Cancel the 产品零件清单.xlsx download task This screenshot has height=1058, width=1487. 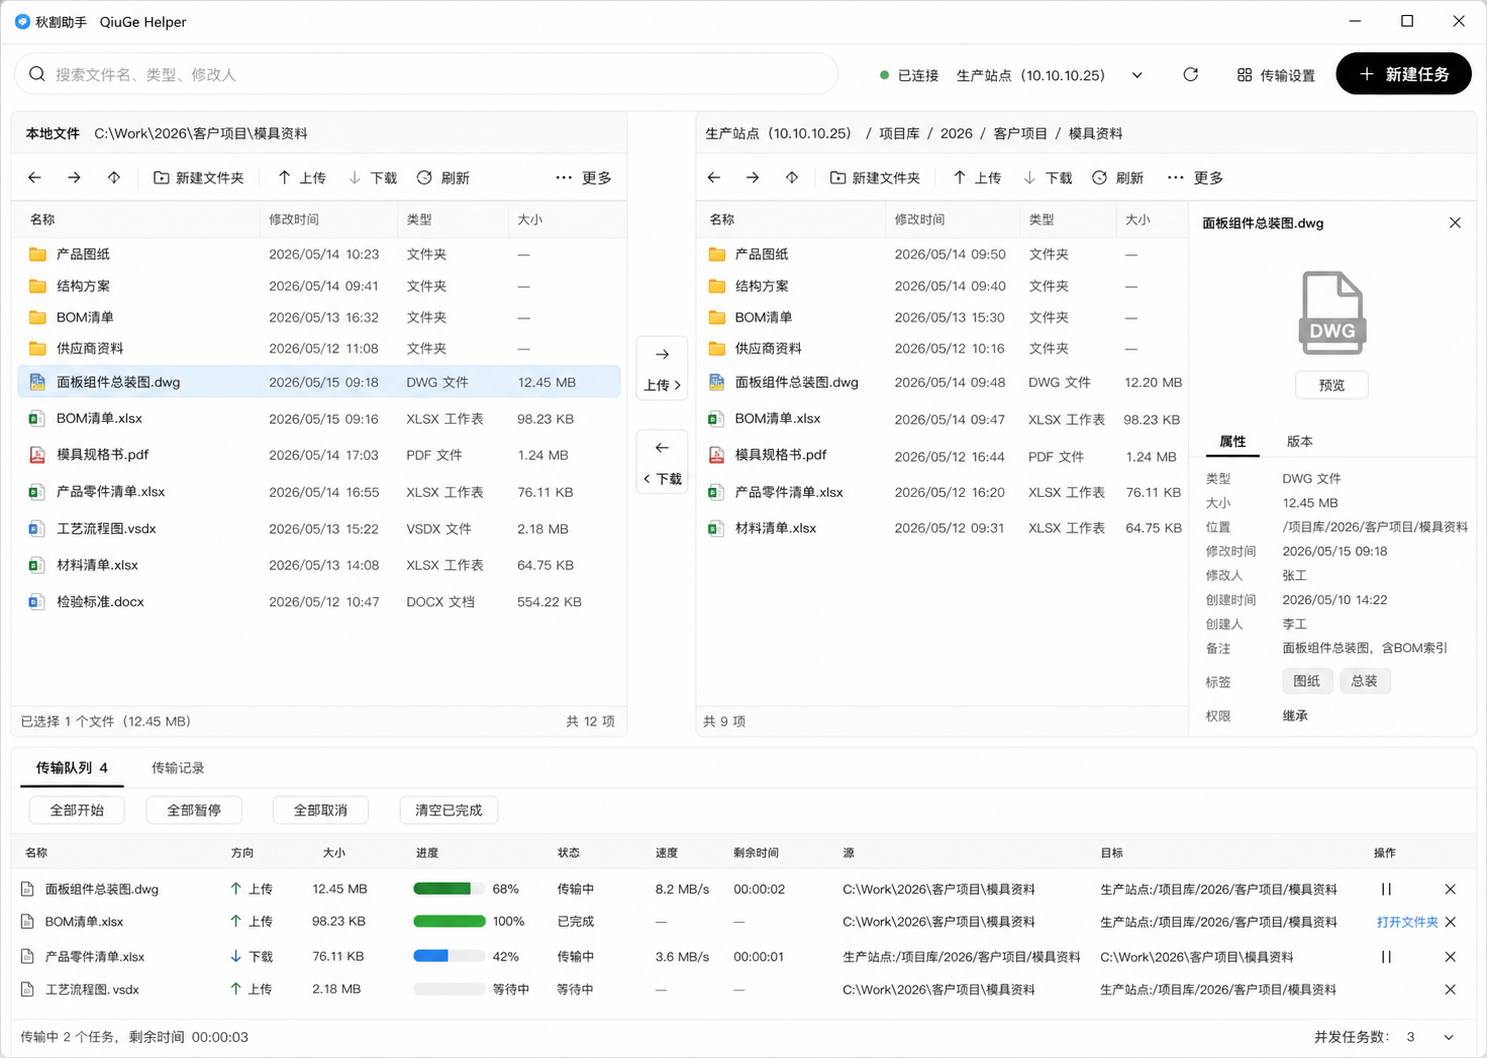1450,957
